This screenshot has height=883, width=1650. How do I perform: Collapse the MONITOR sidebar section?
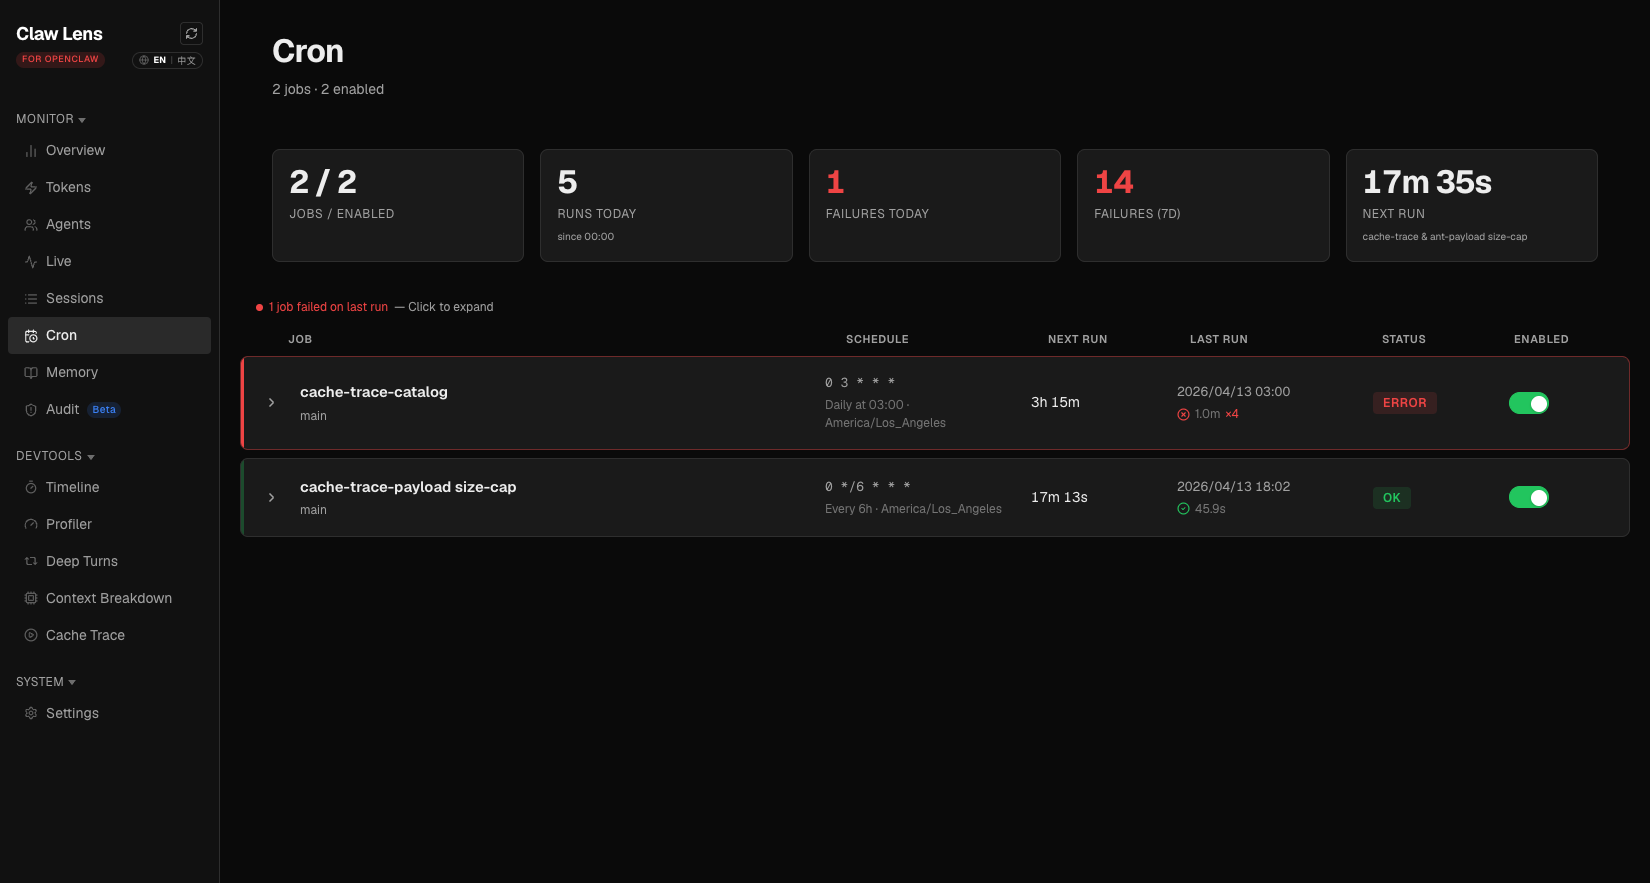coord(51,119)
